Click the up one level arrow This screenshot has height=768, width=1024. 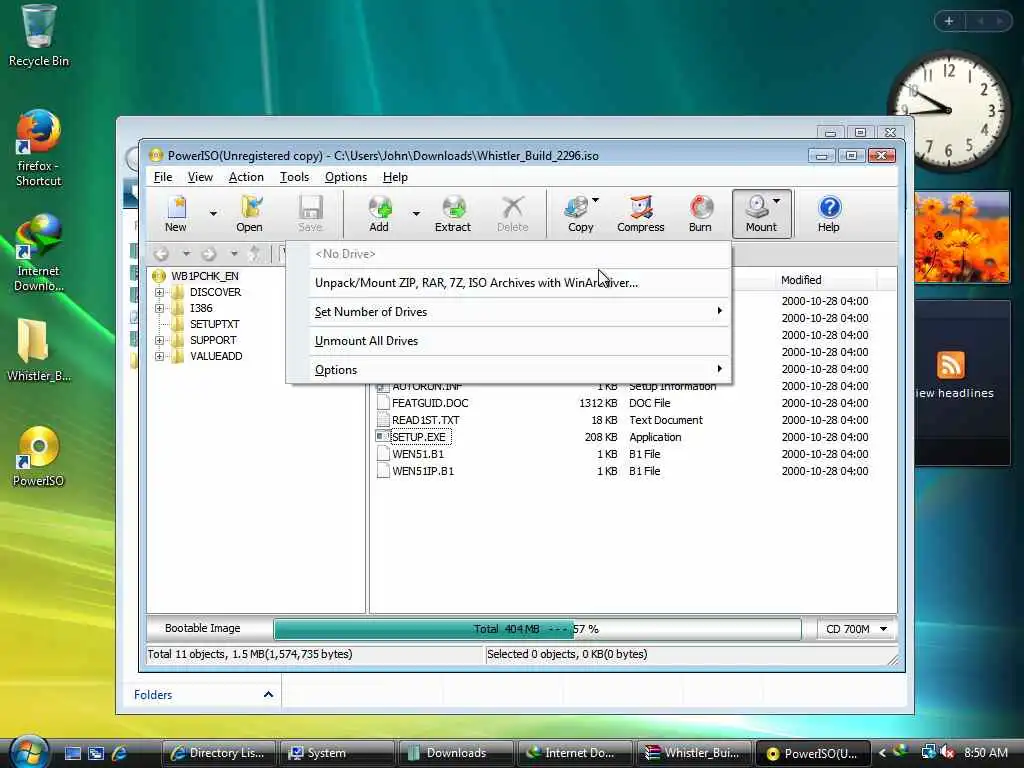[x=255, y=253]
